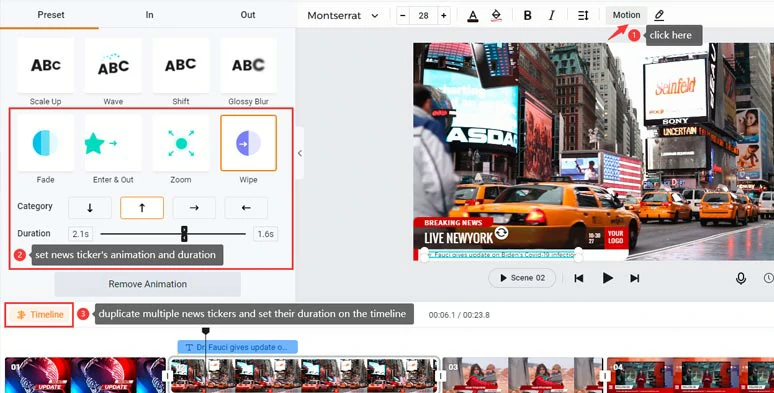Select scene 01 thumbnail in storyboard
Viewport: 774px width, 393px height.
(x=85, y=375)
